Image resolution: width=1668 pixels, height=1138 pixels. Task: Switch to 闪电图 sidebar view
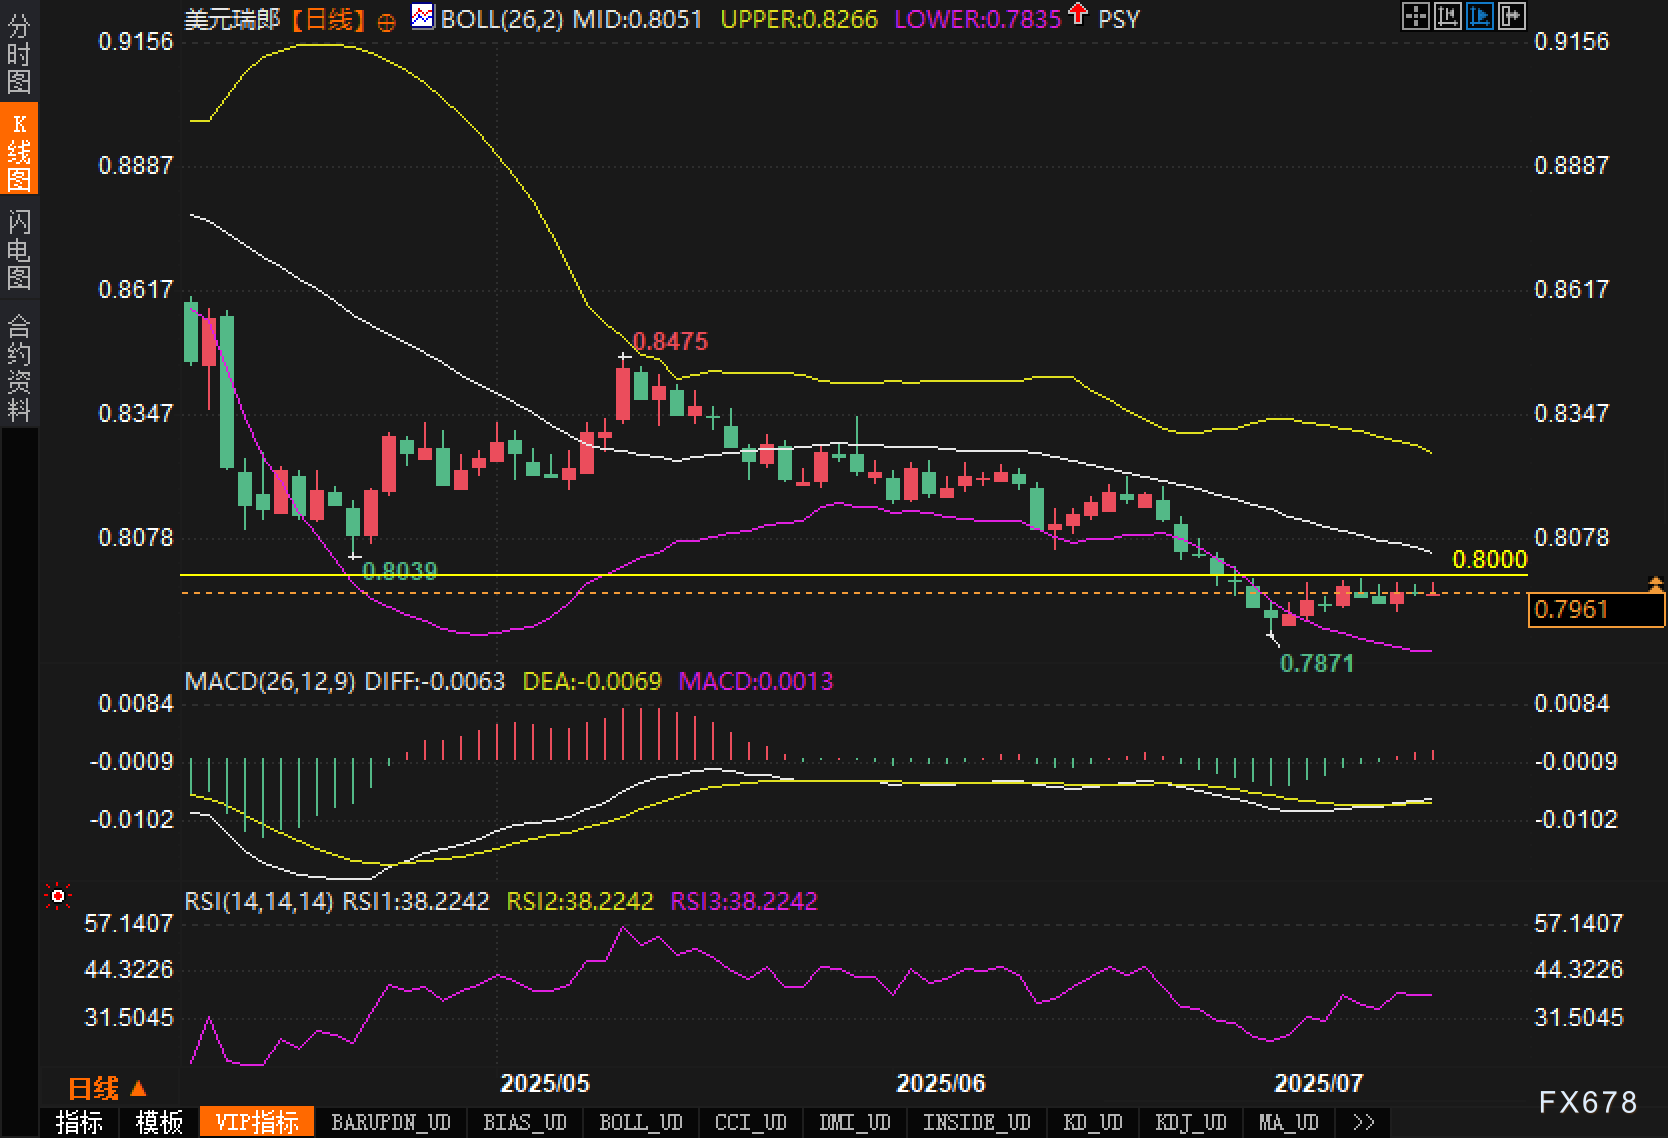click(x=19, y=249)
